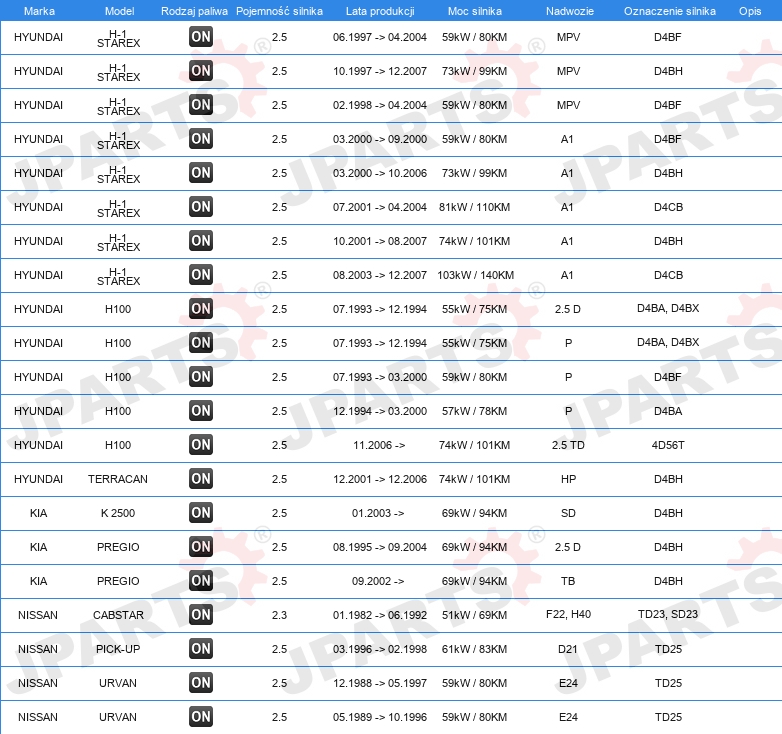Select the K 2500 model cell
The image size is (782, 734).
coord(118,513)
